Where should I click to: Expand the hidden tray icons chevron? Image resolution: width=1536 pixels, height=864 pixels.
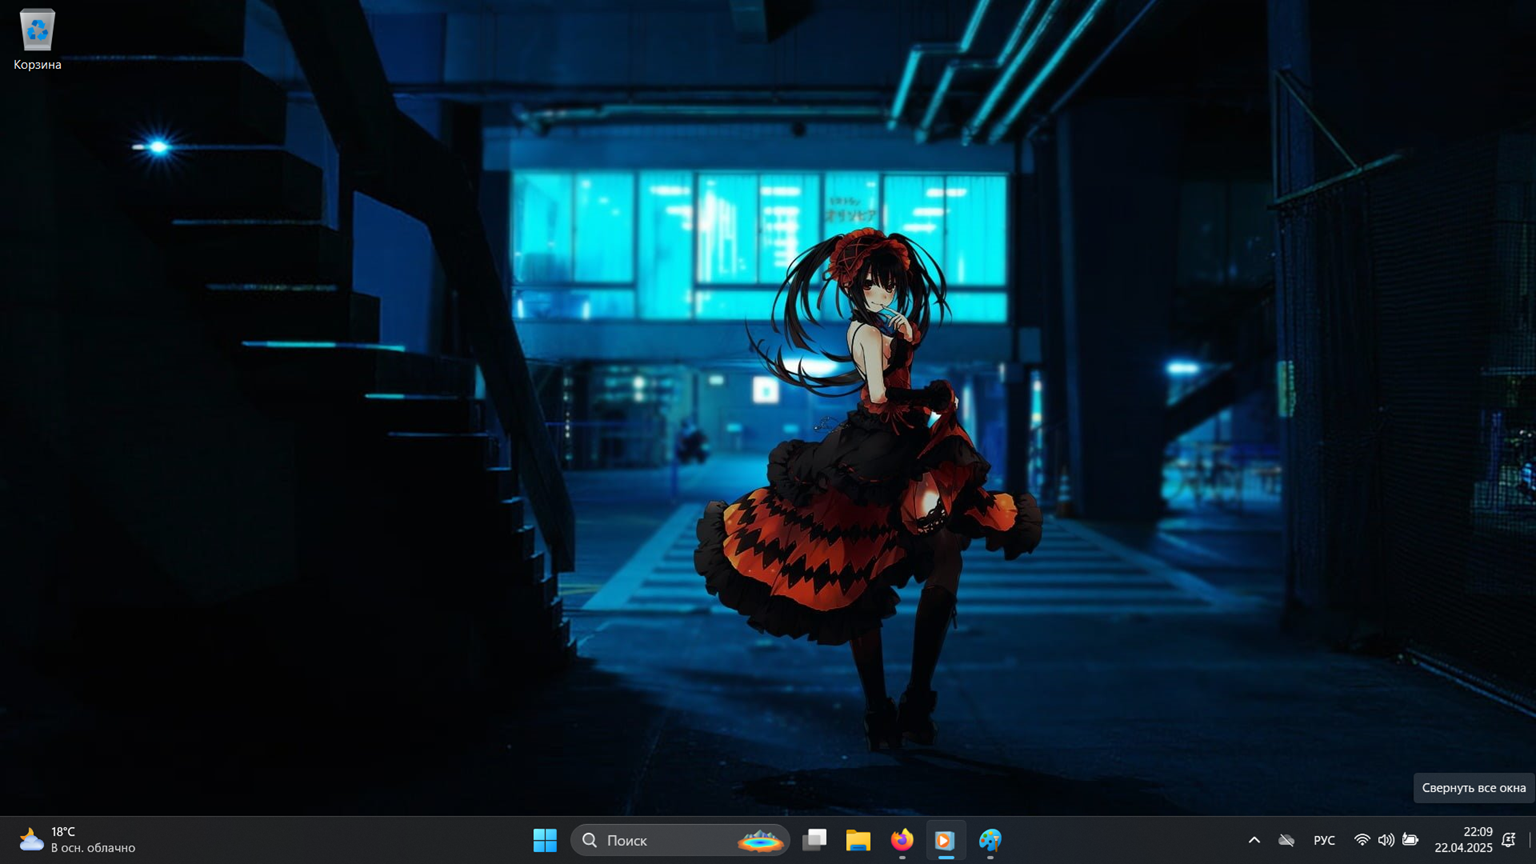coord(1254,840)
